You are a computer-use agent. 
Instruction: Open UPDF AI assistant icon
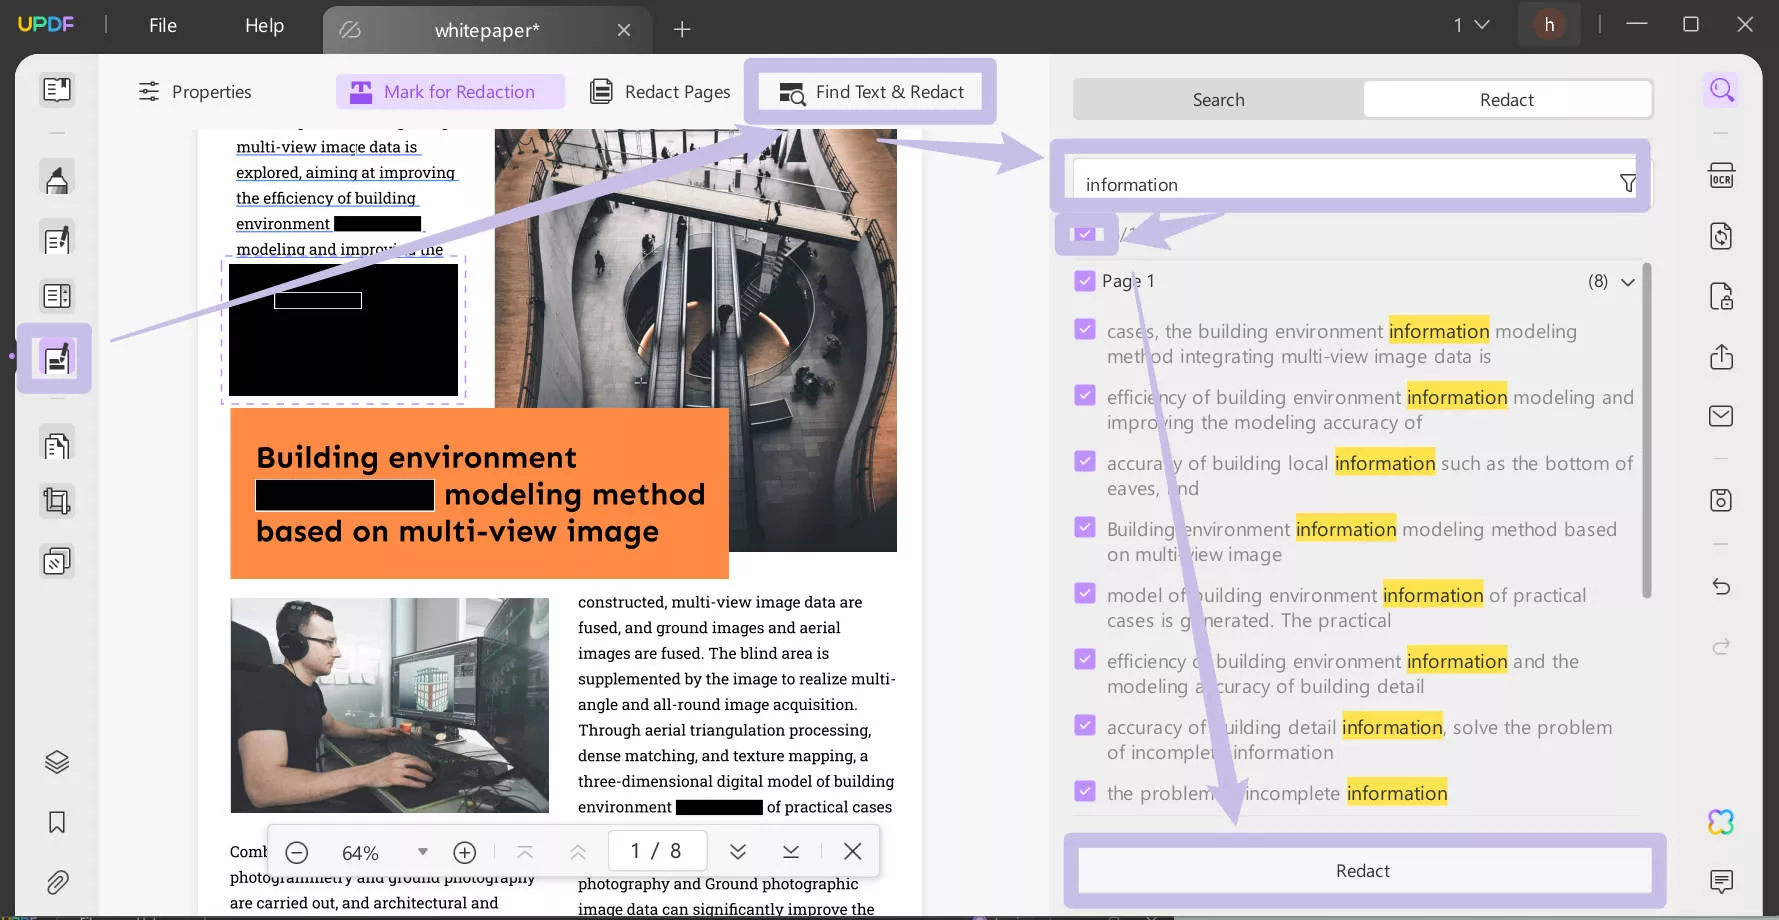1721,822
